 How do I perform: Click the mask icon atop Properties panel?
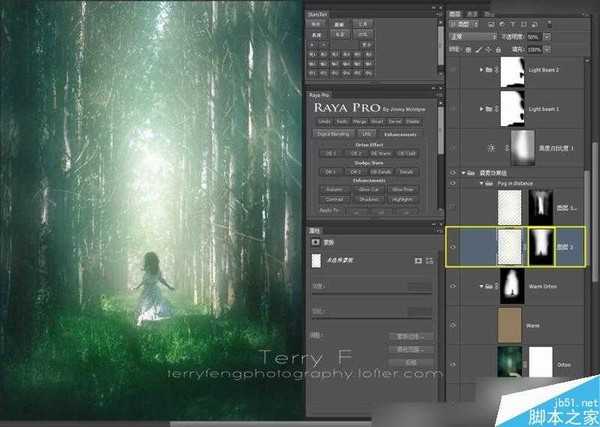(316, 242)
